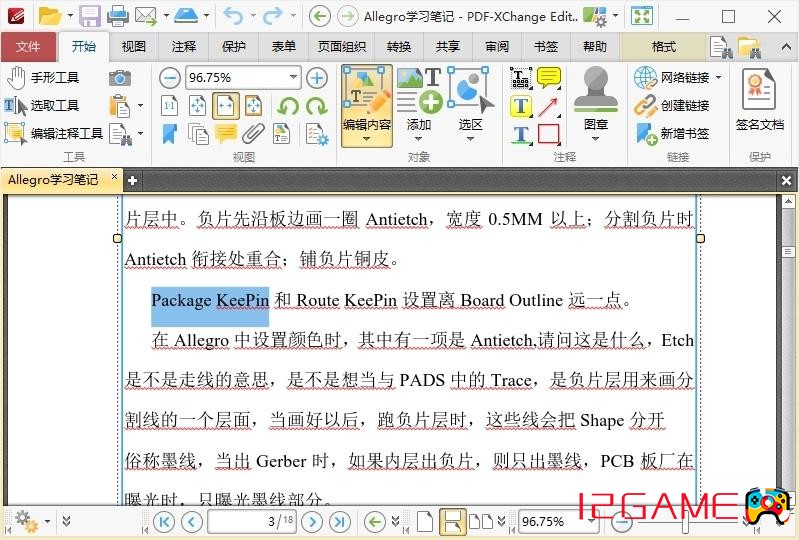Viewport: 799px width, 540px height.
Task: Switch to the Convert (转换) ribbon tab
Action: [398, 47]
